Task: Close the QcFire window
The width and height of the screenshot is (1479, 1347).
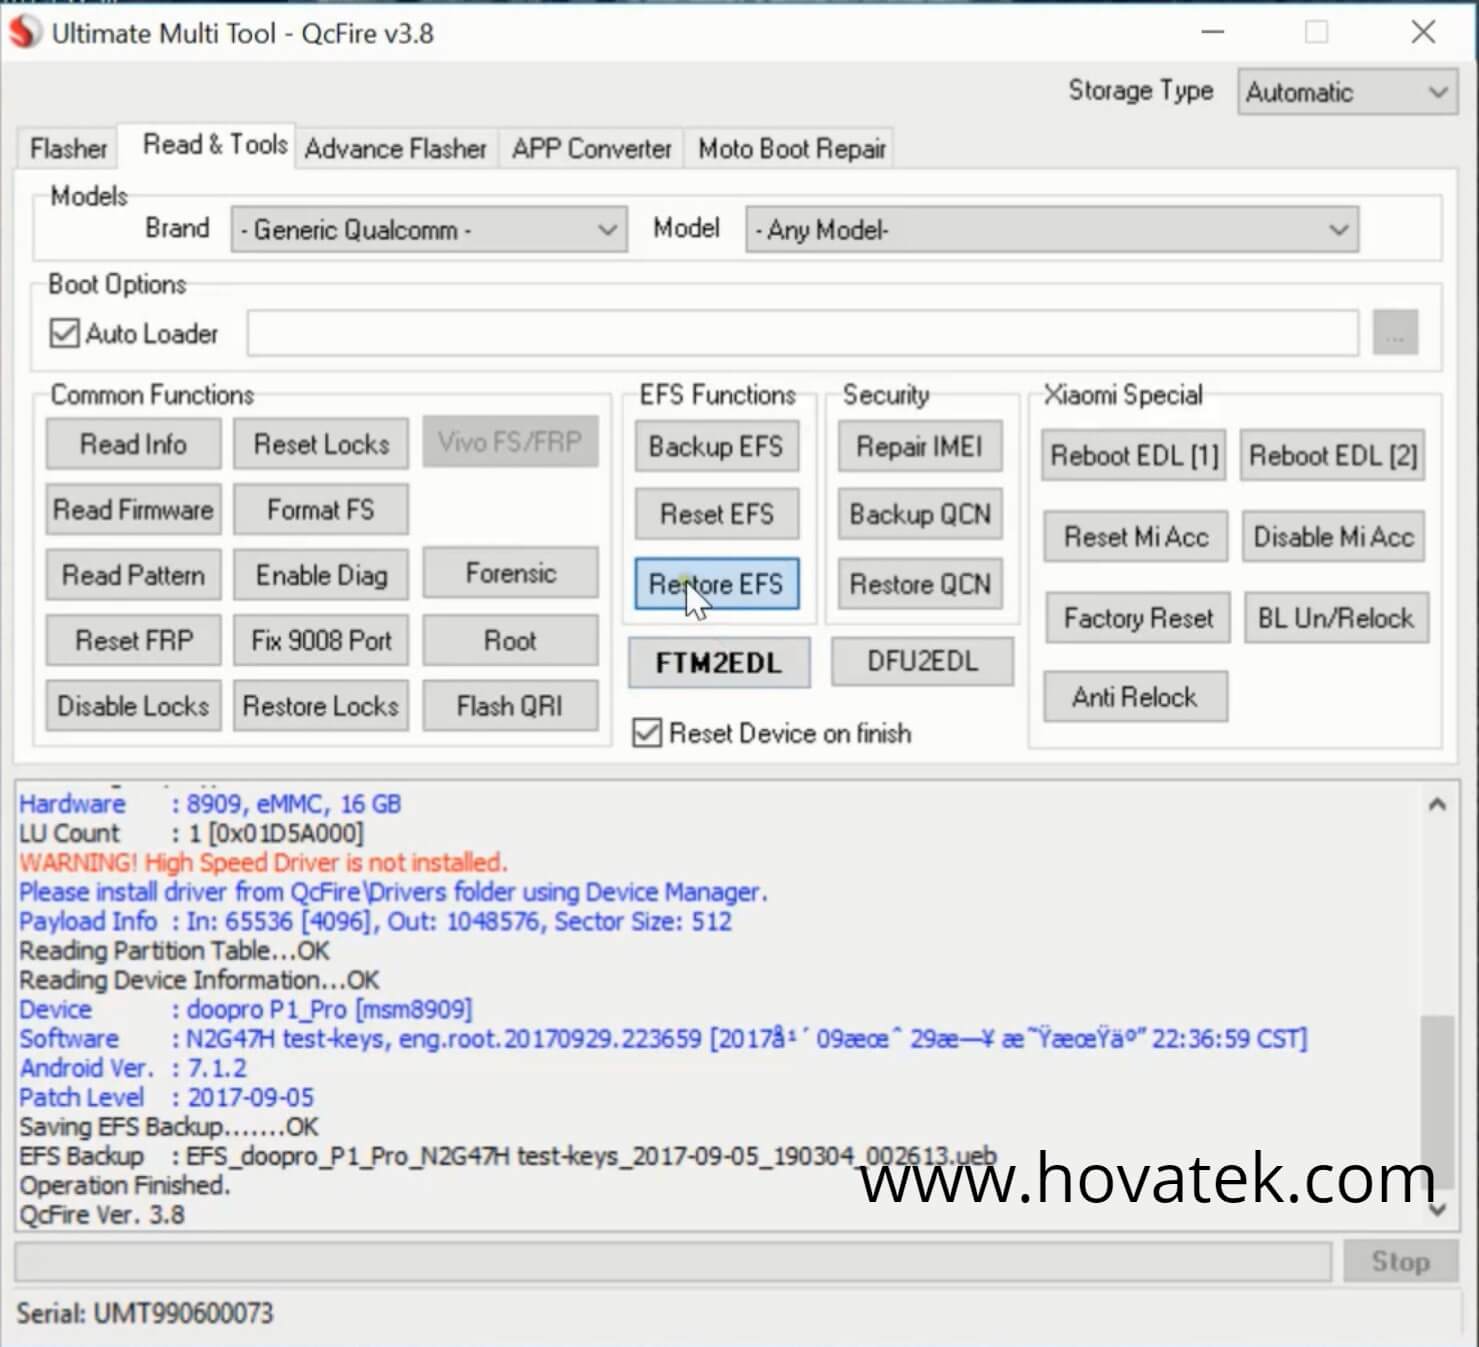Action: [x=1423, y=32]
